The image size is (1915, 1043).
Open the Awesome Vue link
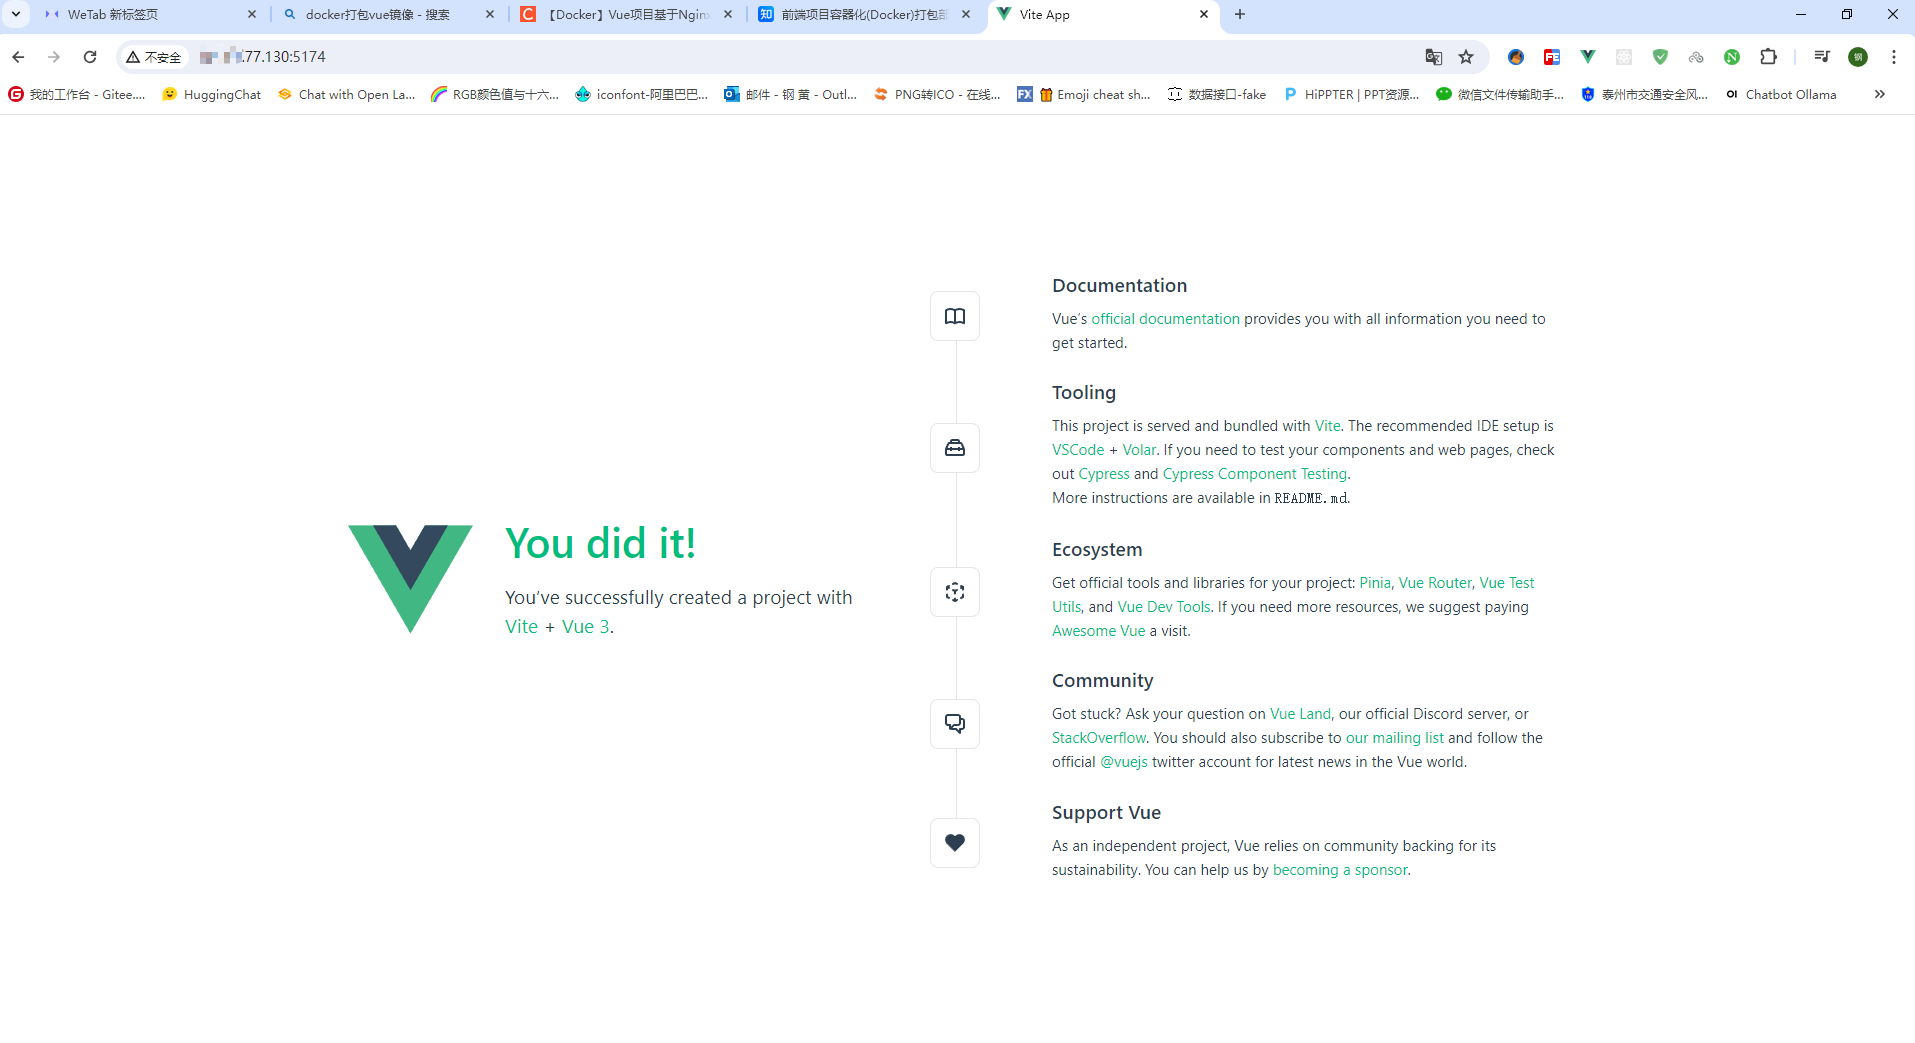click(x=1098, y=631)
